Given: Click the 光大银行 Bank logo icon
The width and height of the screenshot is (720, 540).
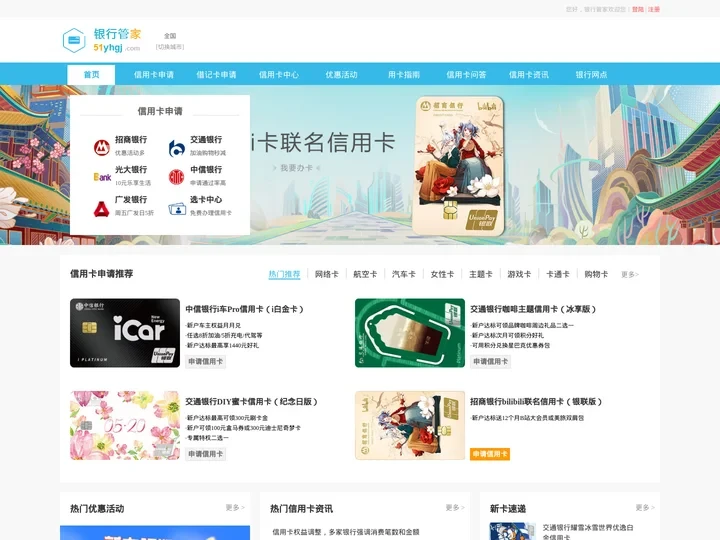Looking at the screenshot, I should point(102,177).
